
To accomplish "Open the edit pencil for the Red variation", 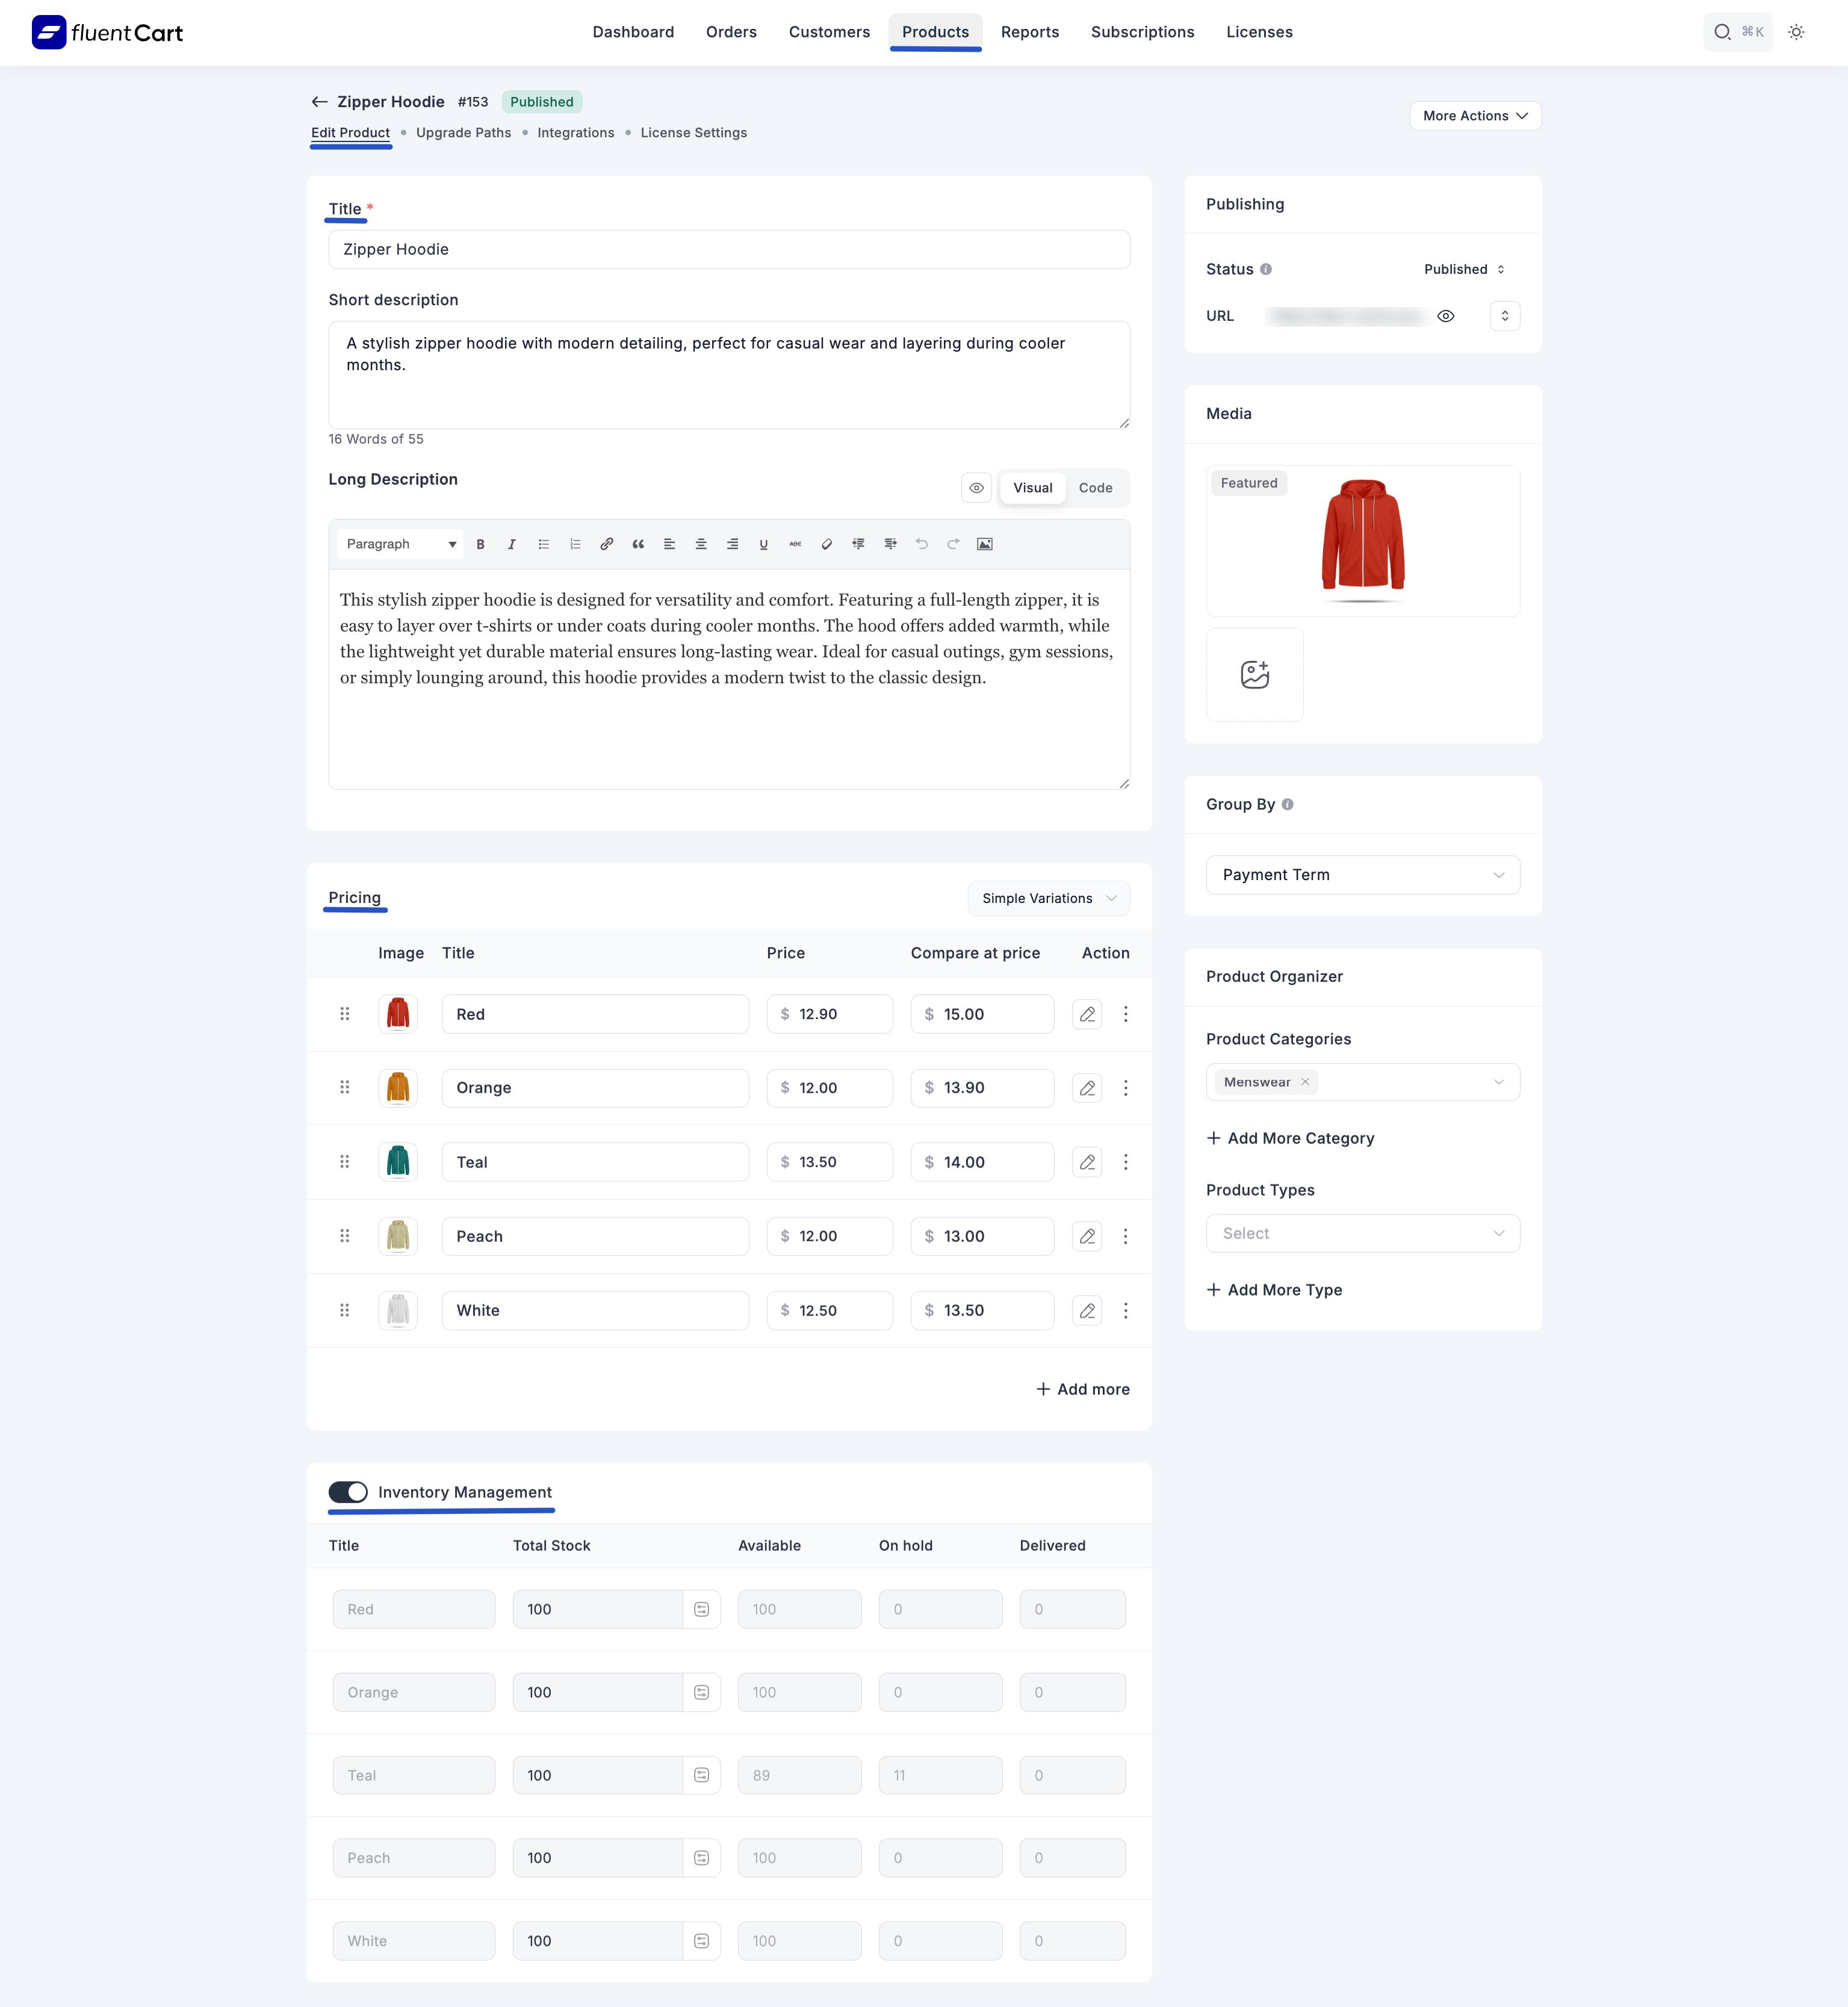I will (1087, 1013).
